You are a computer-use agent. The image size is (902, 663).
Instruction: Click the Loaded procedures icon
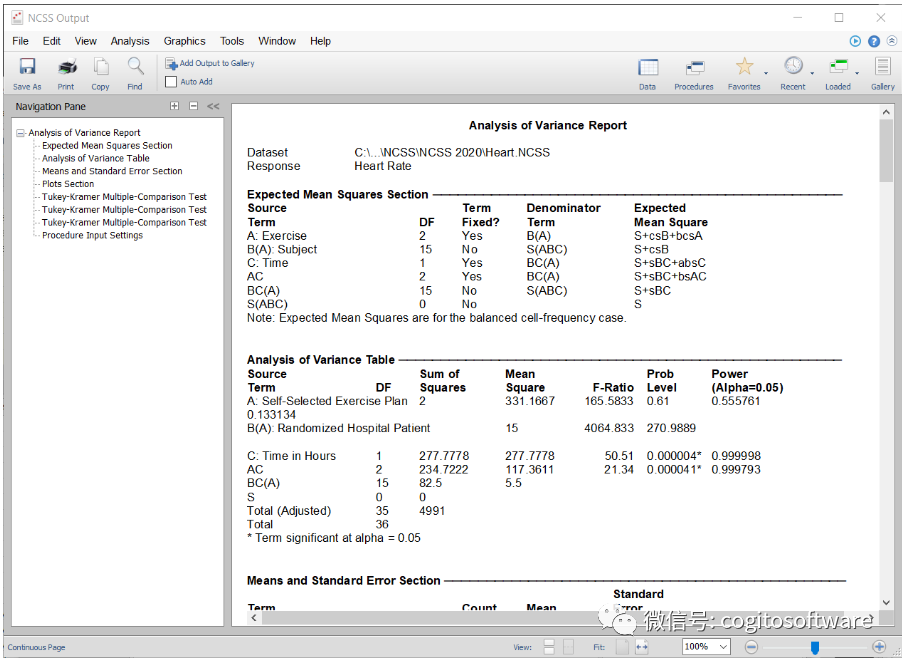[x=838, y=67]
